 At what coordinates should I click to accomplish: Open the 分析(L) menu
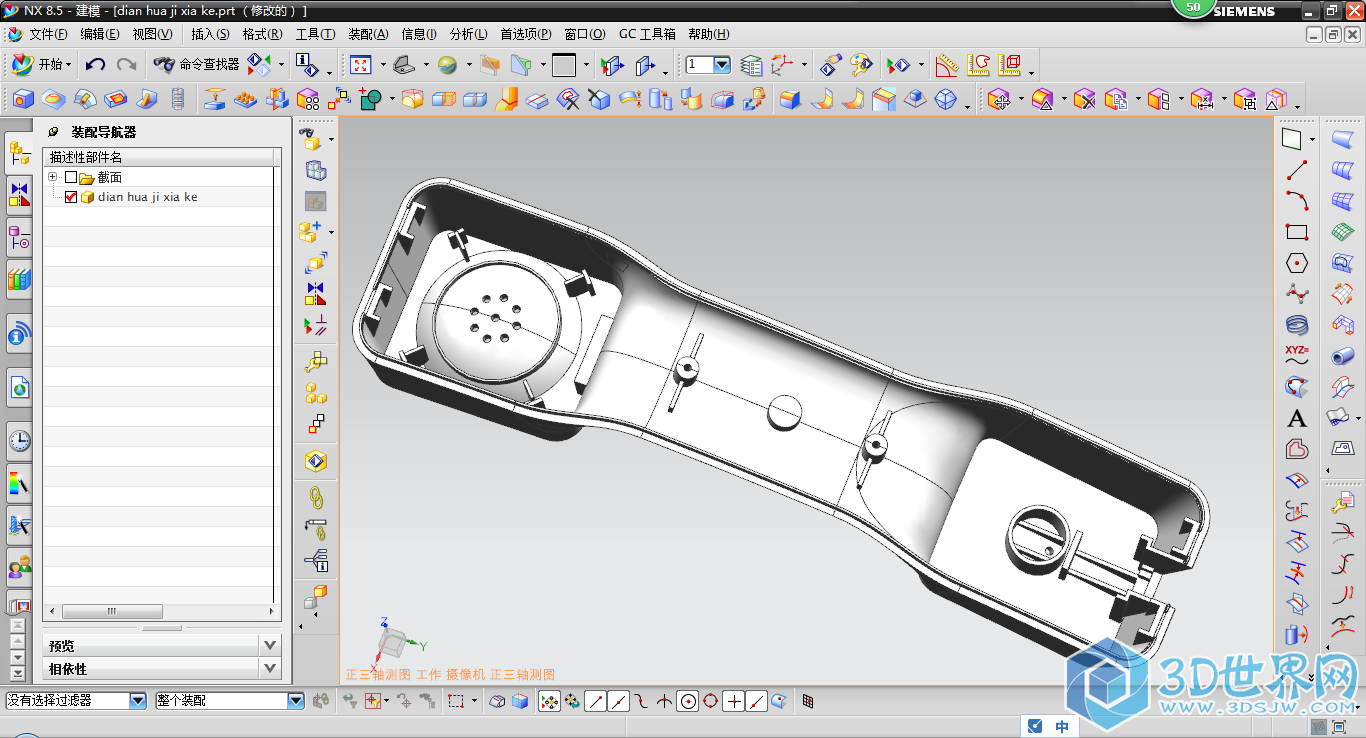(x=469, y=34)
